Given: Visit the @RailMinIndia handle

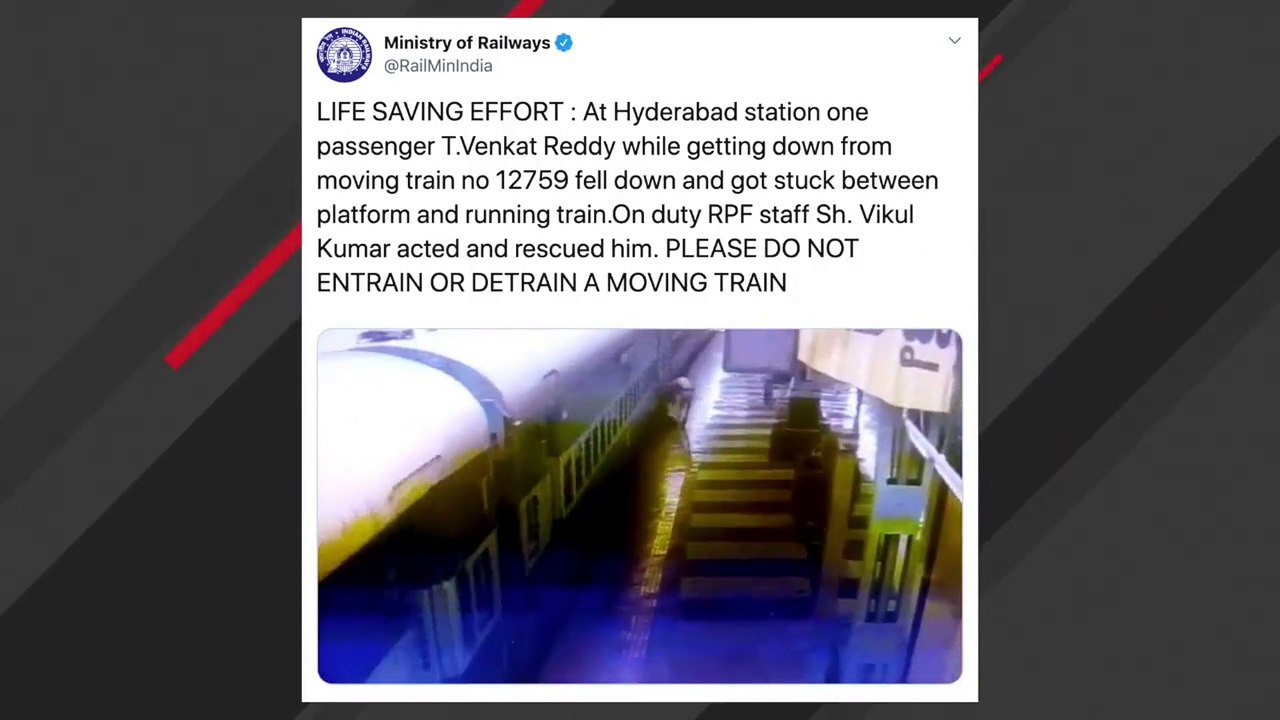Looking at the screenshot, I should [438, 66].
